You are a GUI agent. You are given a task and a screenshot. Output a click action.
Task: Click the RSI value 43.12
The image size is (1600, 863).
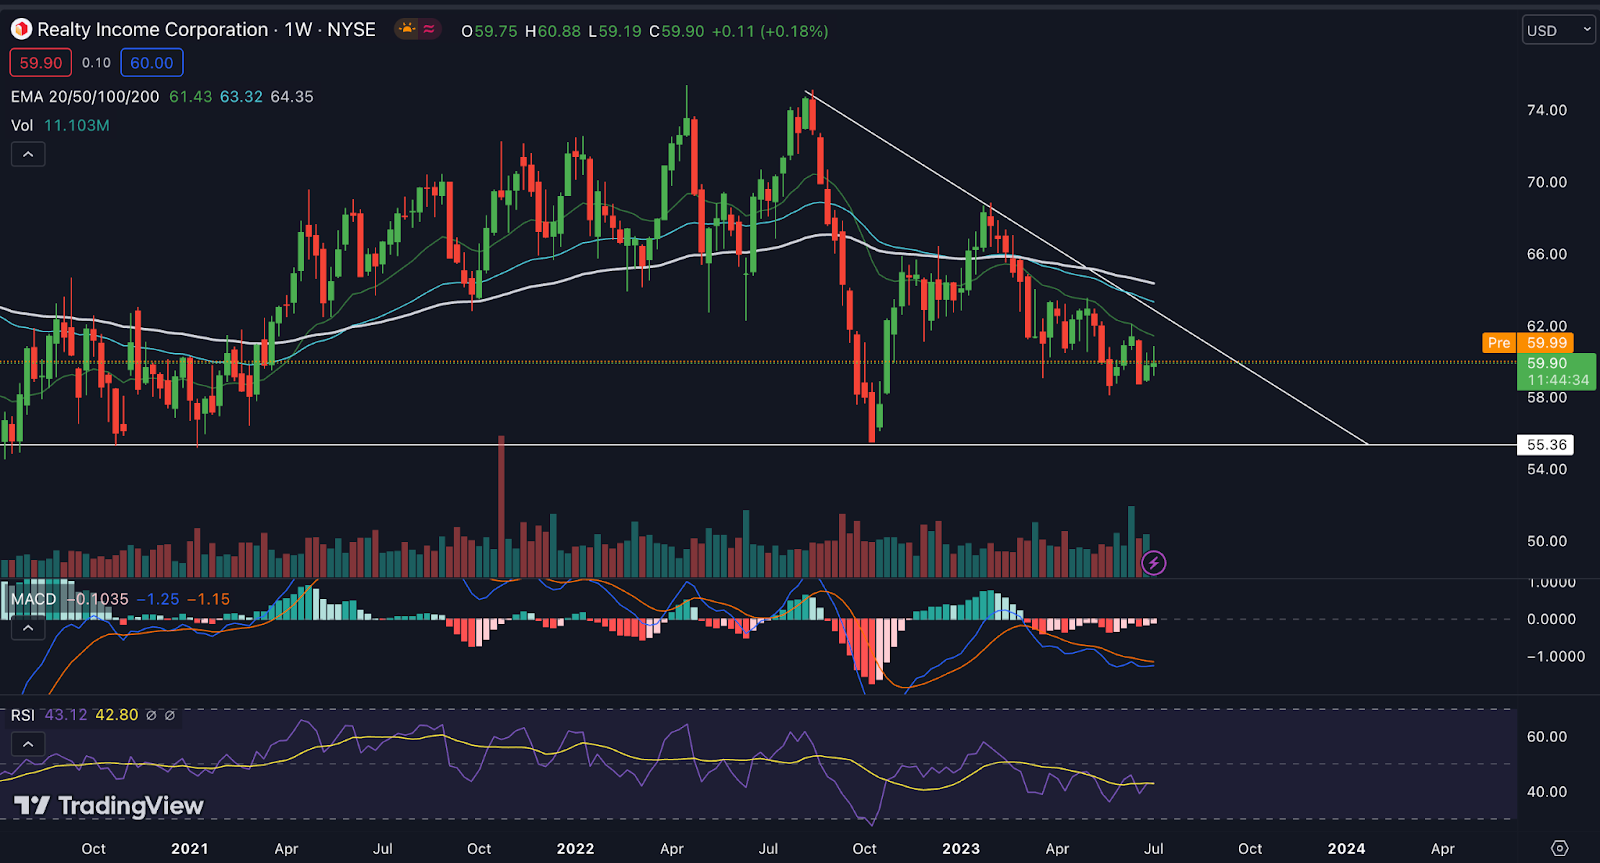[x=66, y=715]
